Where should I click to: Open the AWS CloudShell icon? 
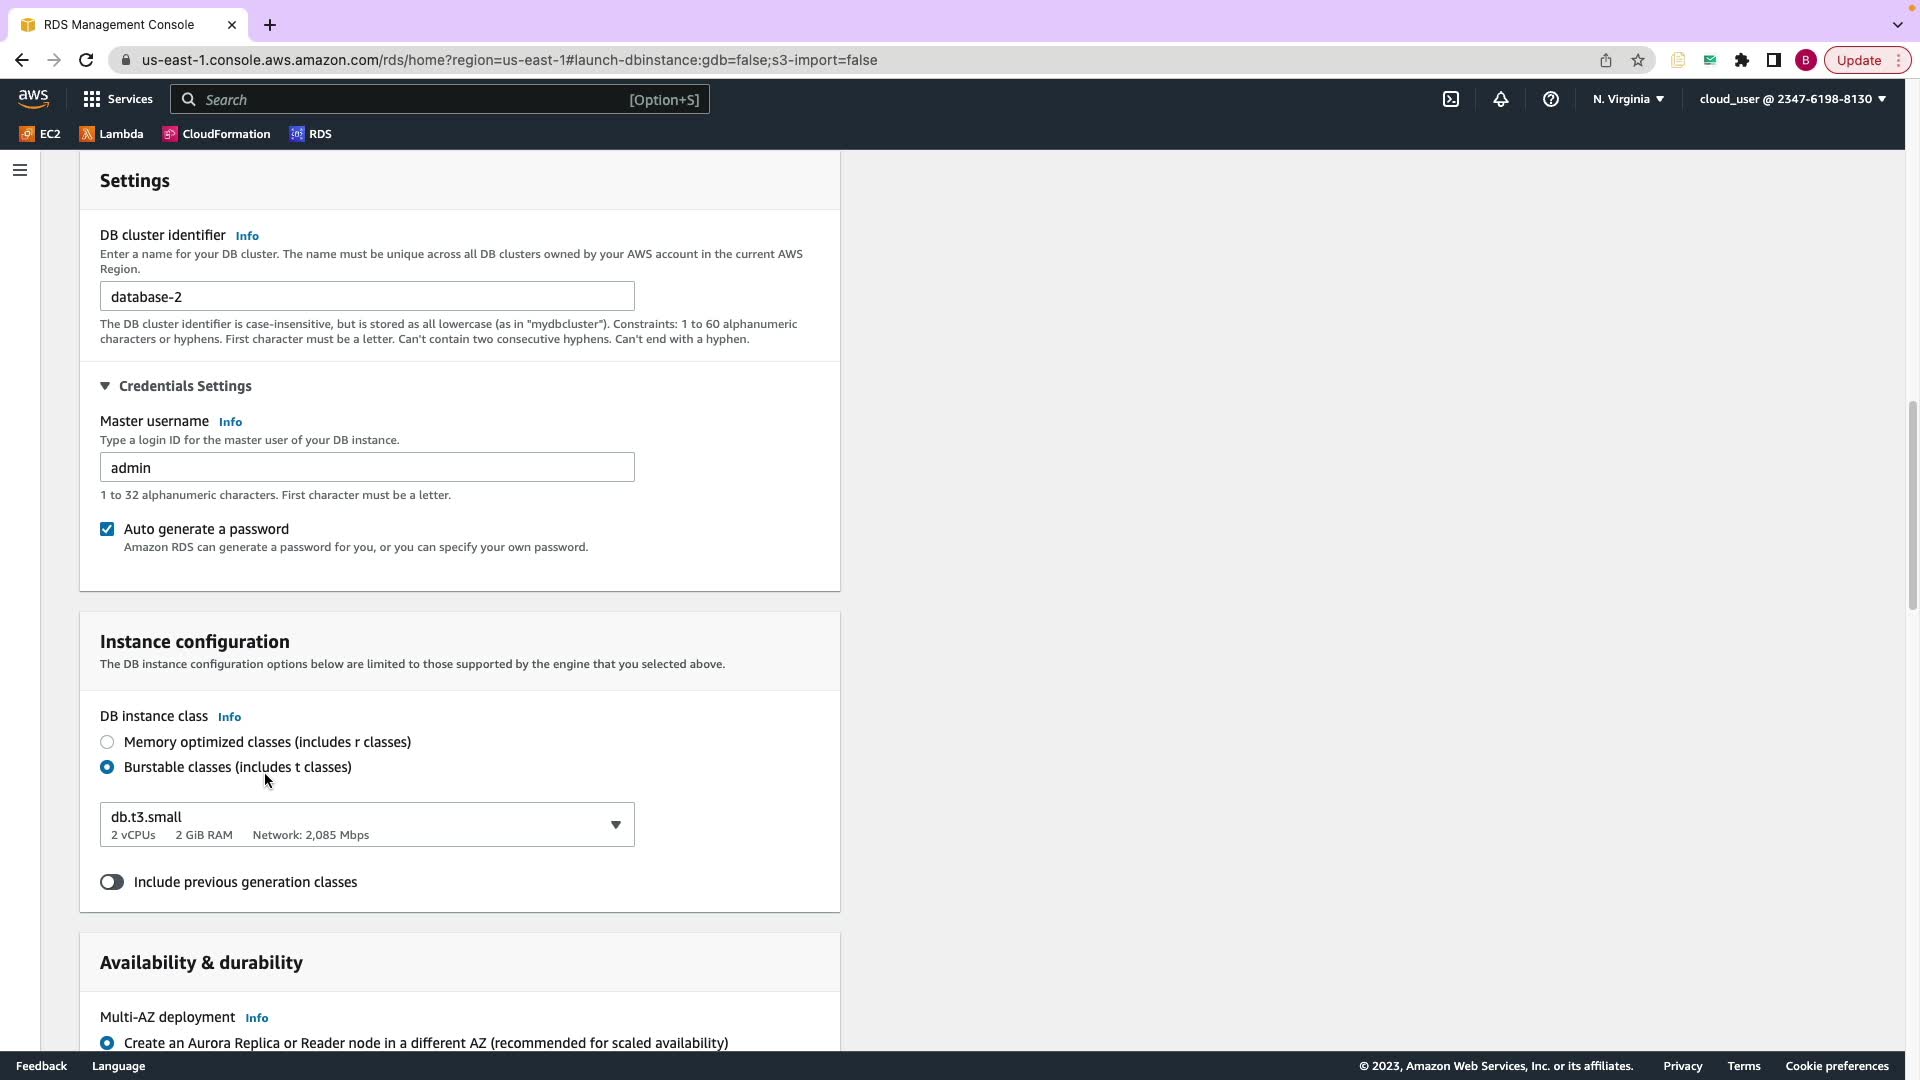tap(1451, 99)
